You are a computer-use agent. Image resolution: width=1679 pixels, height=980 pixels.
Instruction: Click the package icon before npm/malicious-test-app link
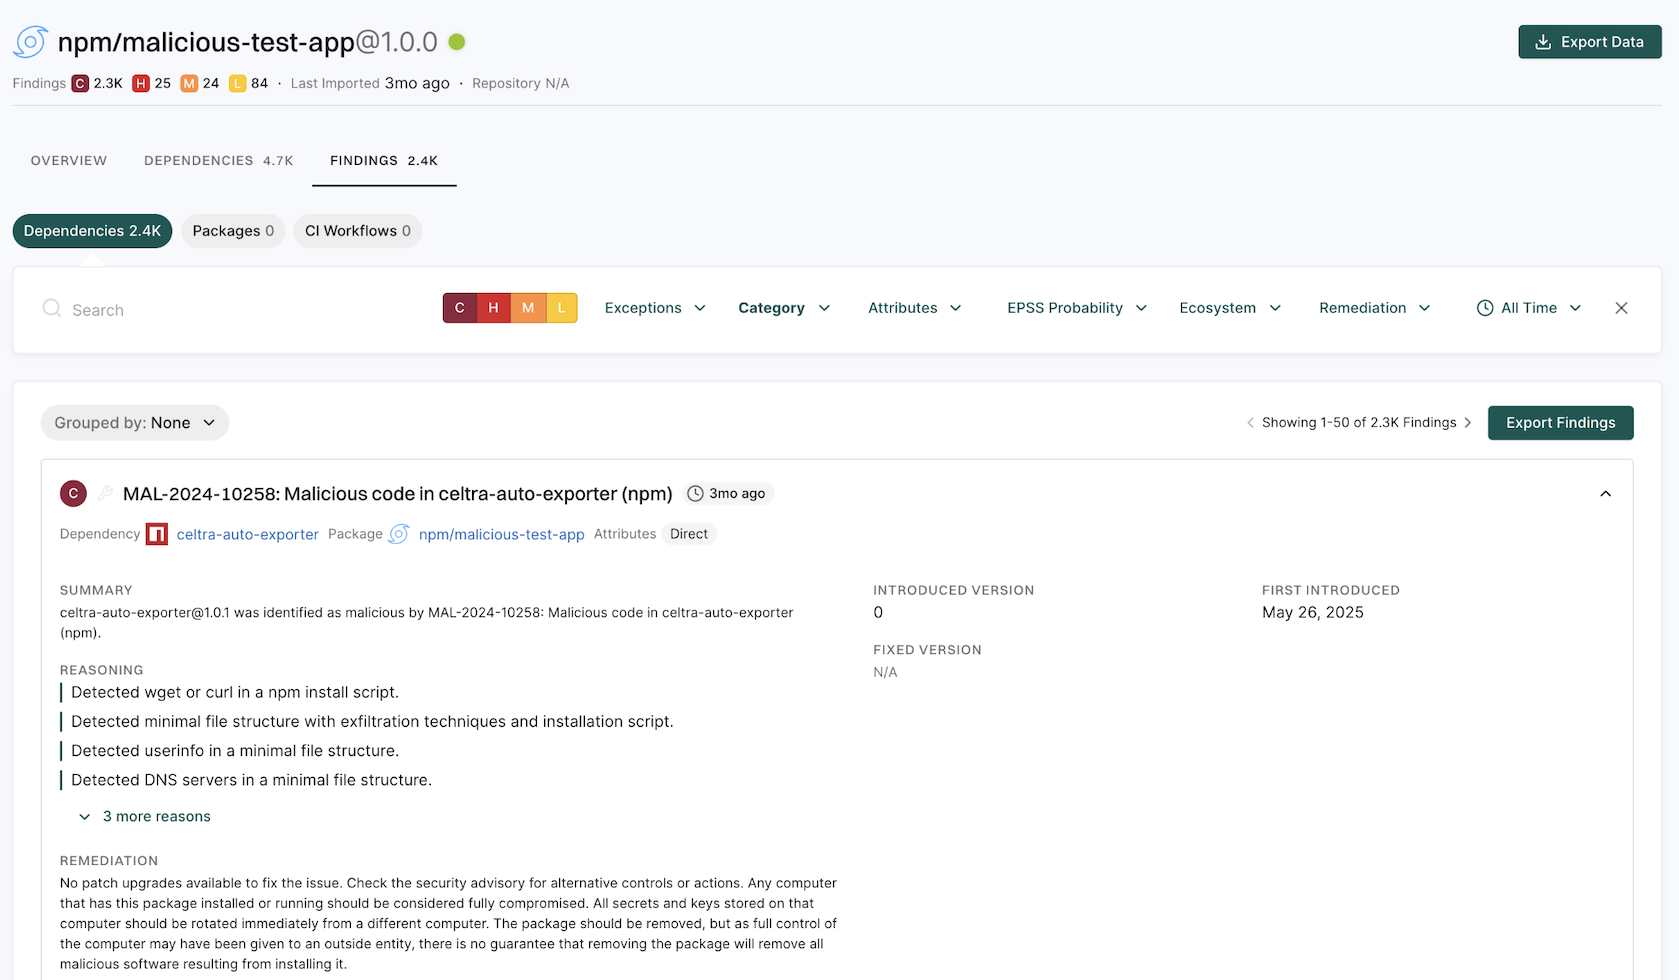click(x=398, y=534)
